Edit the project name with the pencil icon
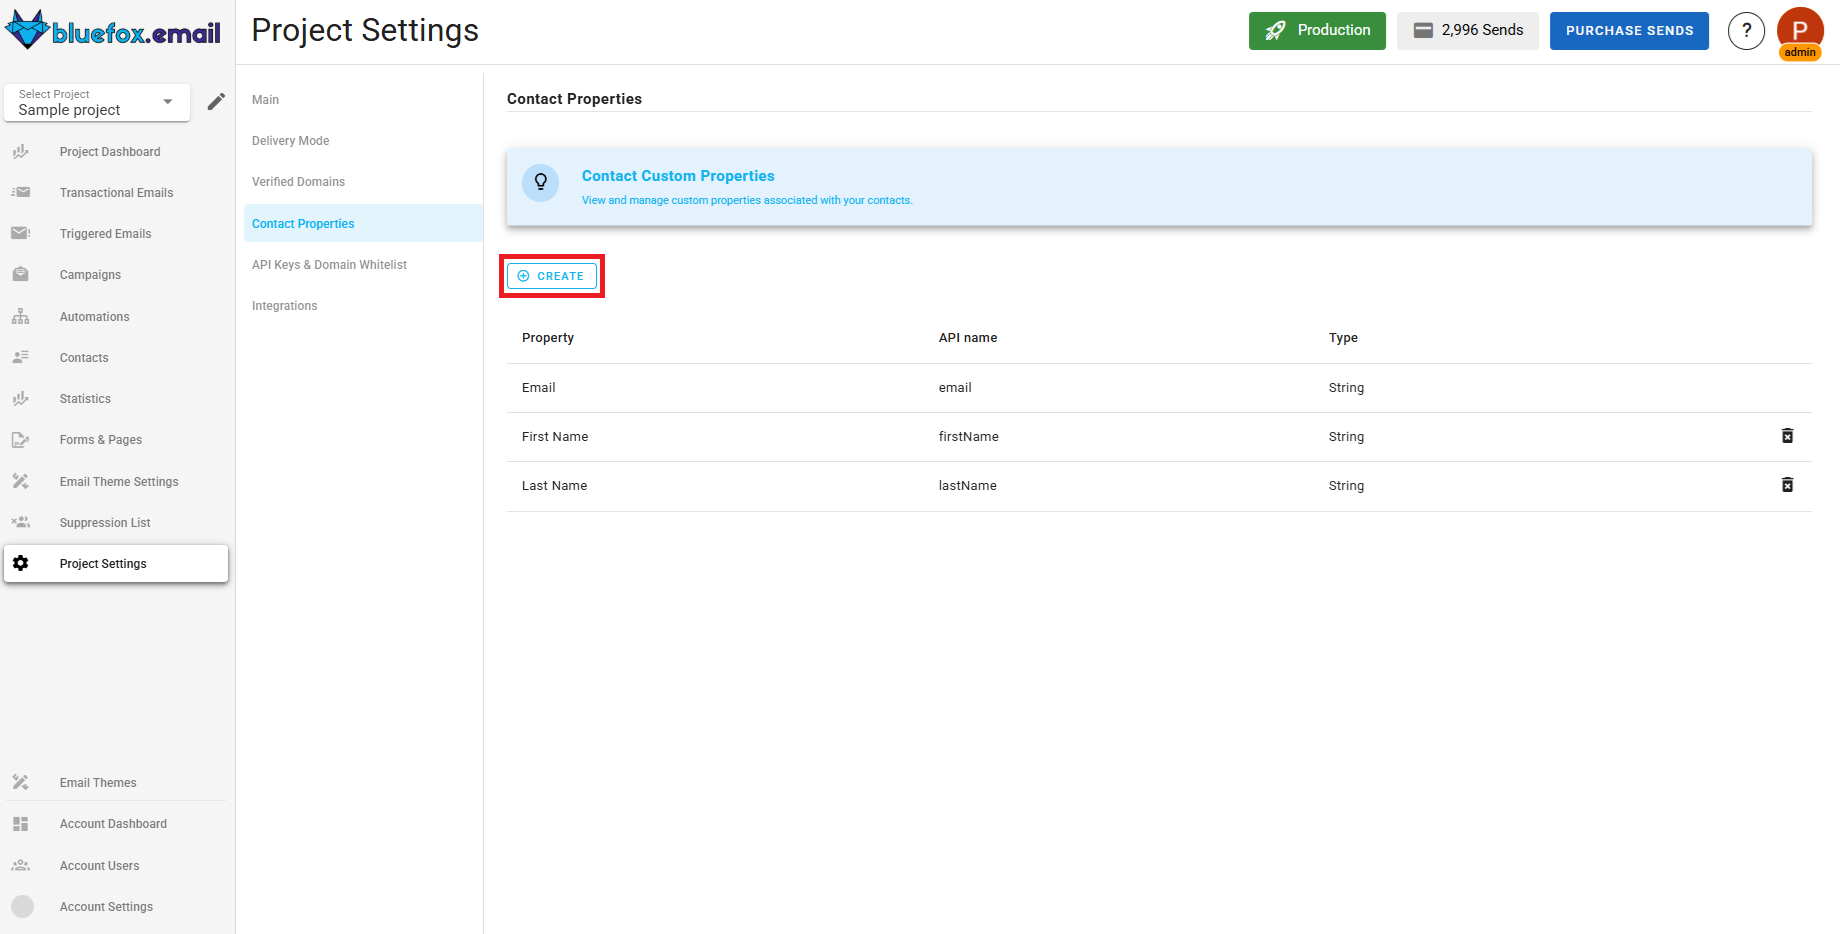Viewport: 1840px width, 934px height. 216,101
